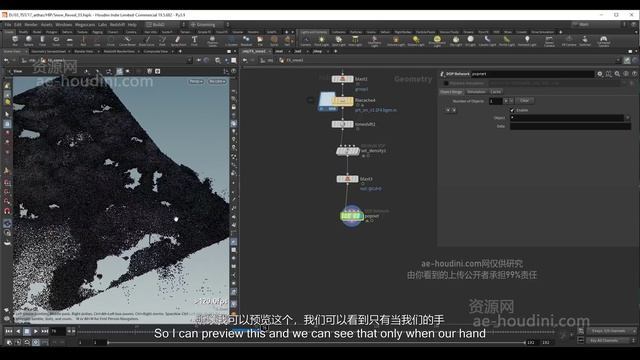The image size is (640, 360).
Task: Add a Caustic Light from the shelf
Action: (487, 41)
